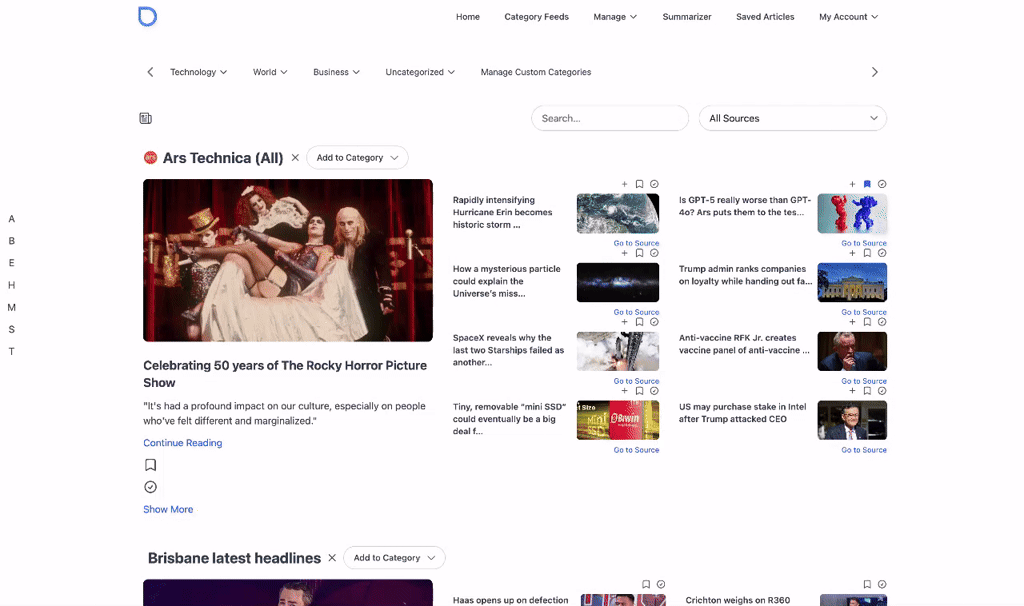The height and width of the screenshot is (606, 1024).
Task: Click plus icon above Hurricane Erin article
Action: pos(624,184)
